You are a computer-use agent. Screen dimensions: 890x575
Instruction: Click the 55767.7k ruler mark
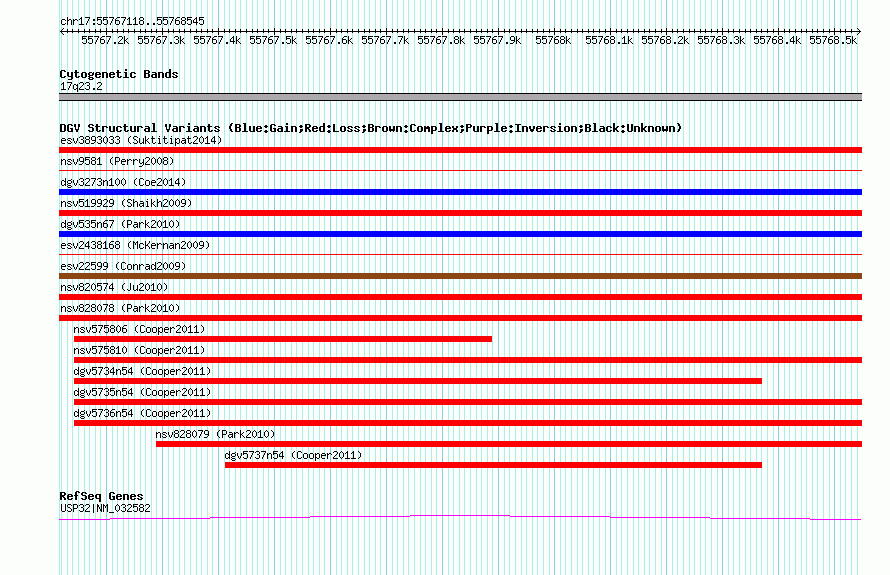tap(385, 40)
